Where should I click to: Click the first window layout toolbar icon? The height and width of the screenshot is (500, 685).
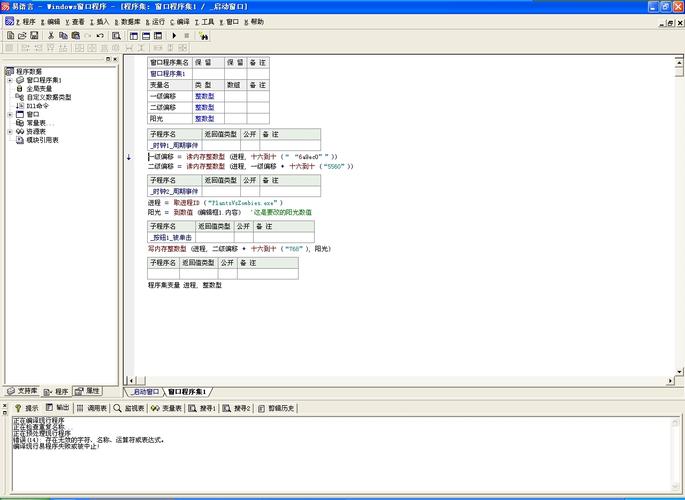coord(134,35)
